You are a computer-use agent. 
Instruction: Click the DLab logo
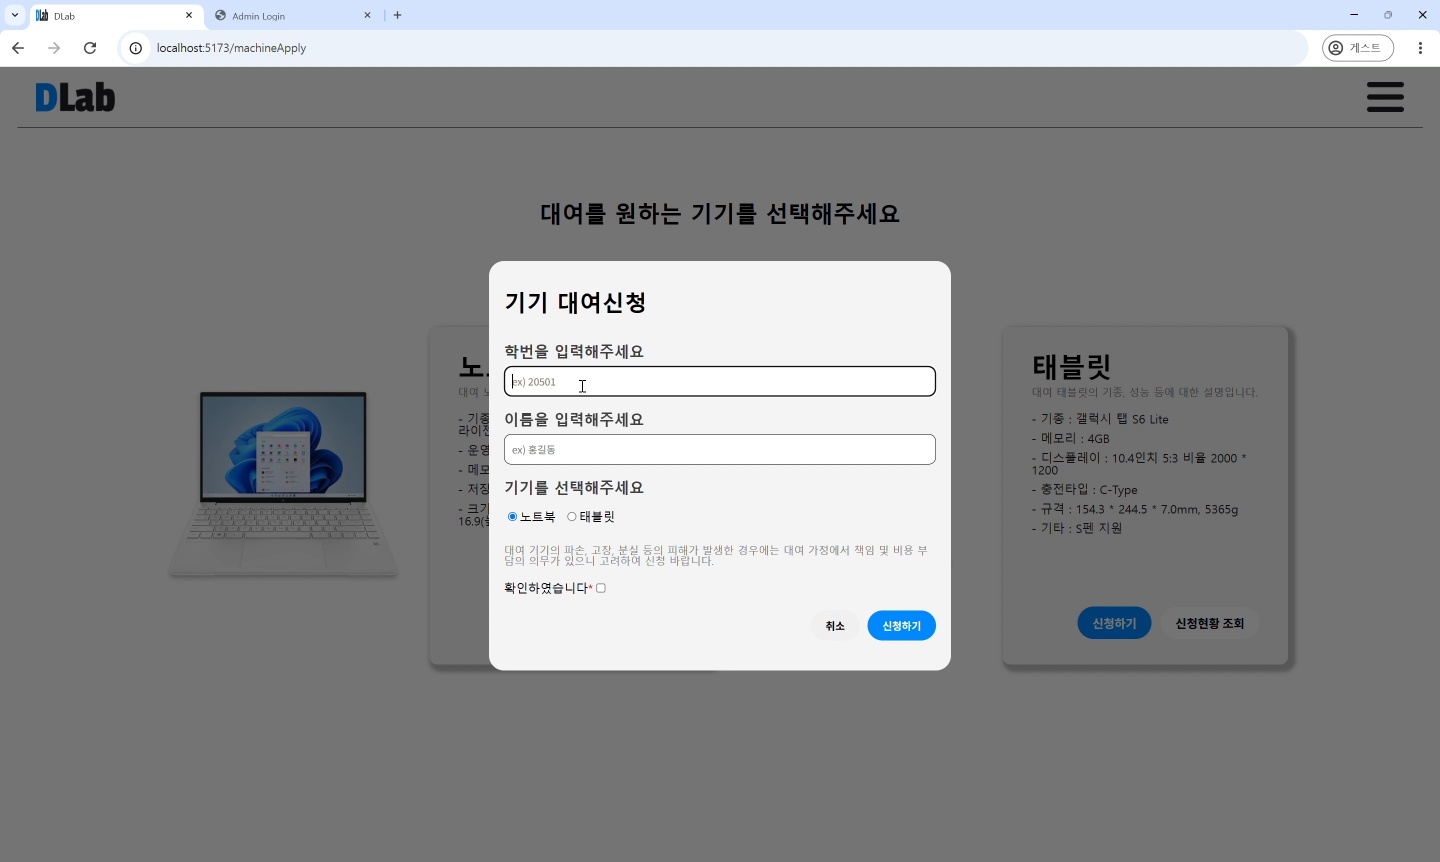click(75, 97)
